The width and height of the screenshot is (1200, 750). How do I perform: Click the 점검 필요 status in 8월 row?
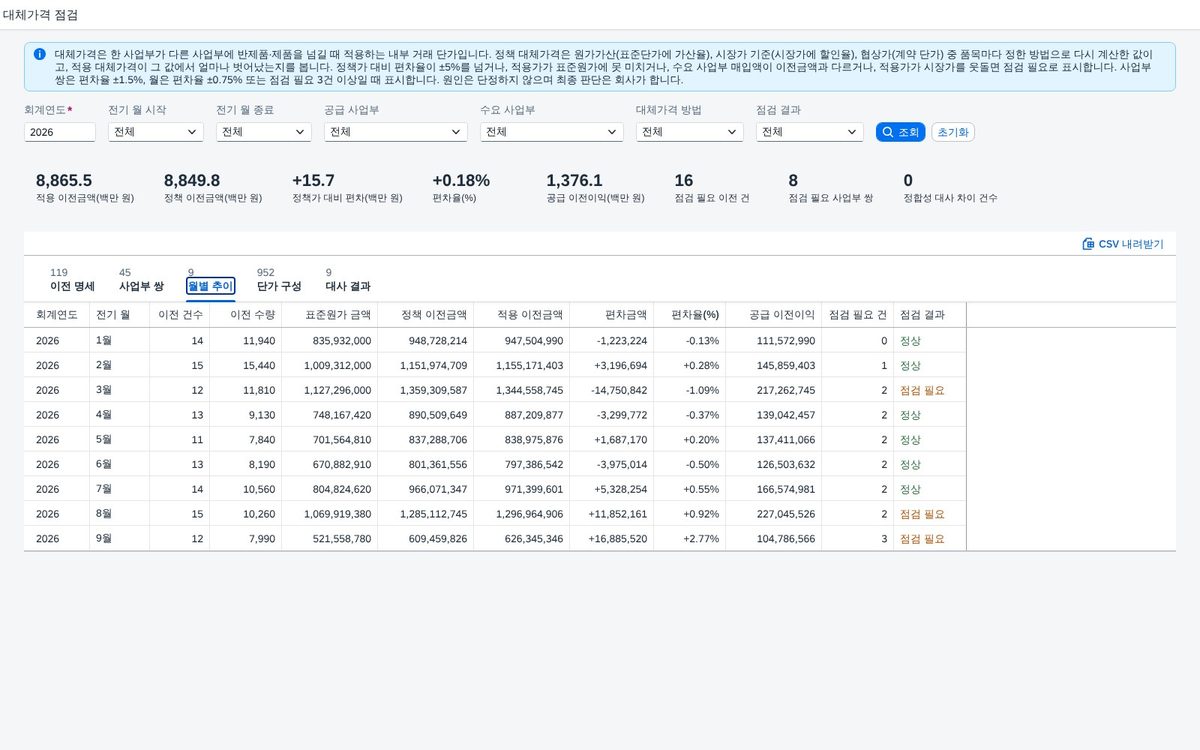tap(922, 514)
